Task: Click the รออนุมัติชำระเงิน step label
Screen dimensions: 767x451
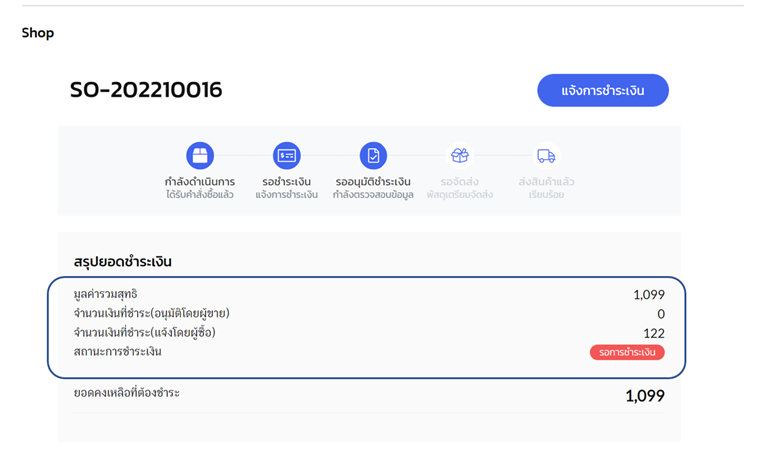Action: tap(373, 181)
